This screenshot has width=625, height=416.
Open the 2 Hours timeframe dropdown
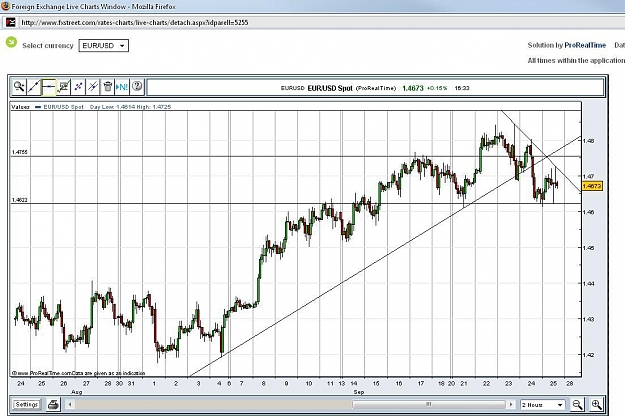[x=543, y=405]
